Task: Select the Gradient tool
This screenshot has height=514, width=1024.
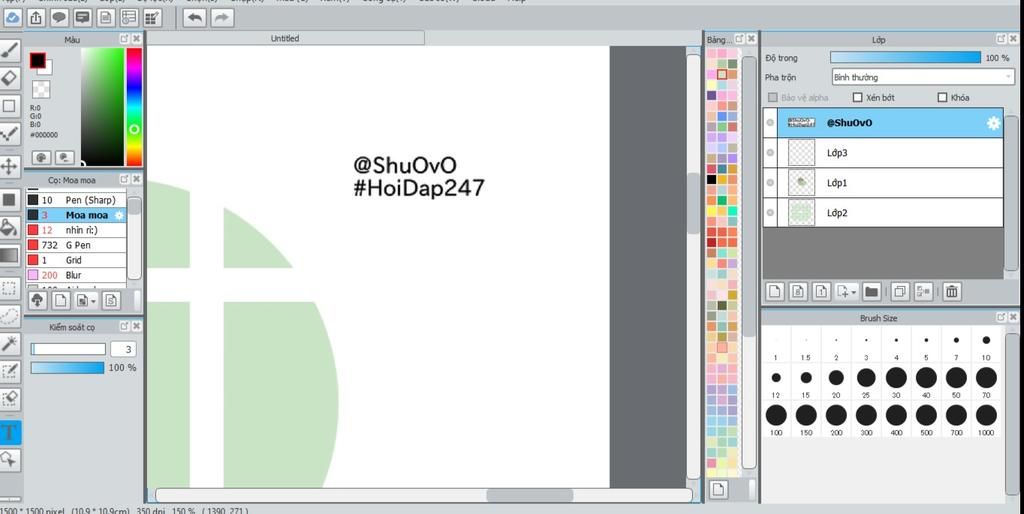Action: [x=10, y=255]
